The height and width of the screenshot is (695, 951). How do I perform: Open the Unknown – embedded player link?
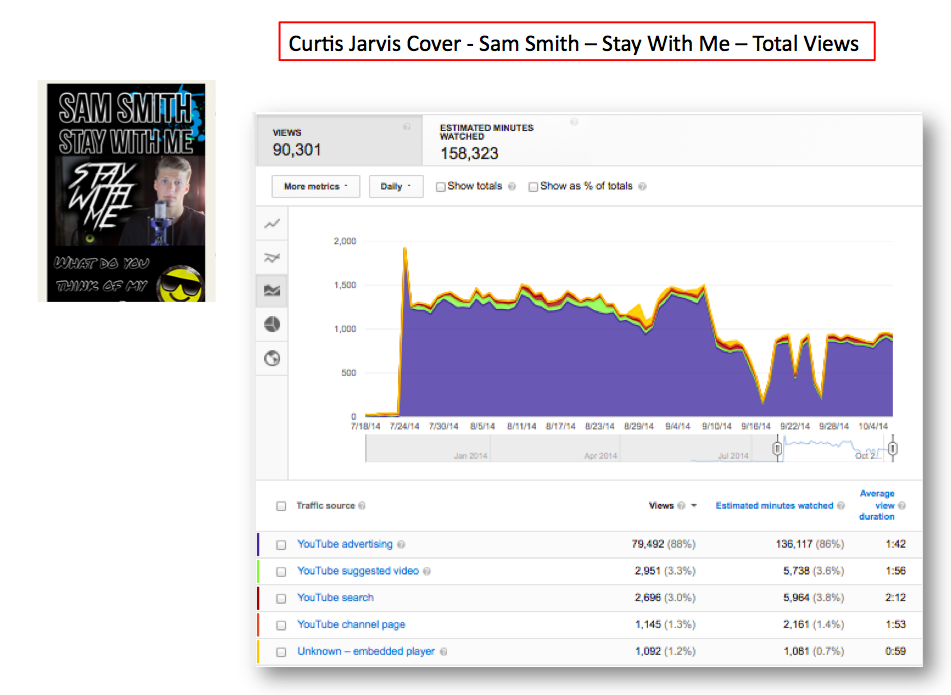[x=366, y=651]
